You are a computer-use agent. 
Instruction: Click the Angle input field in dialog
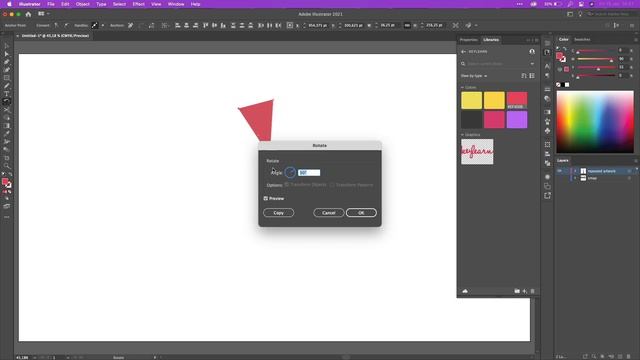[309, 173]
